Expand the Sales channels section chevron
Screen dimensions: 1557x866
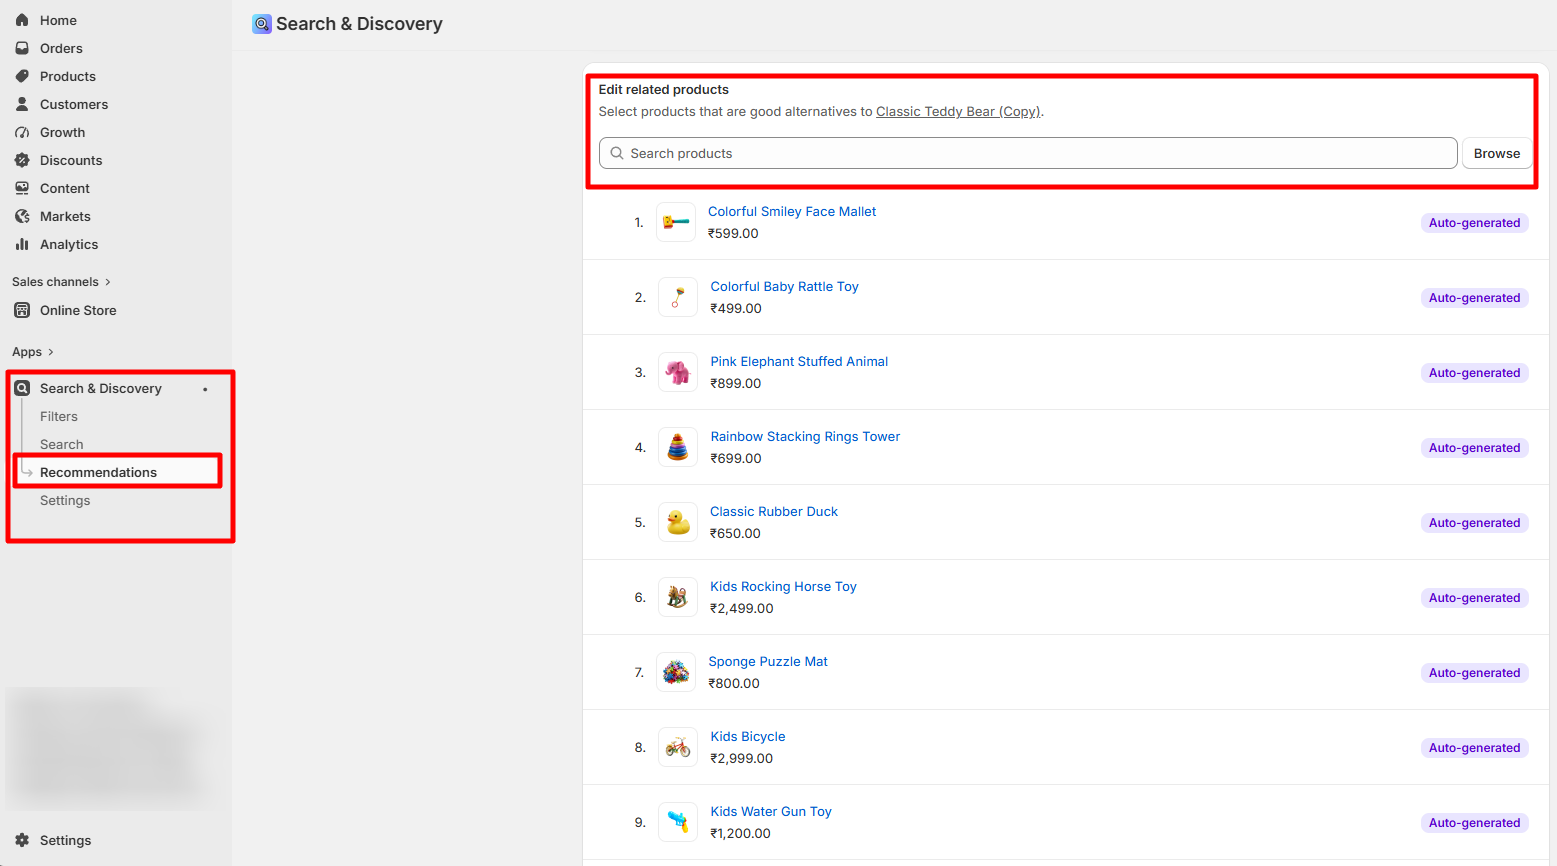pyautogui.click(x=108, y=282)
